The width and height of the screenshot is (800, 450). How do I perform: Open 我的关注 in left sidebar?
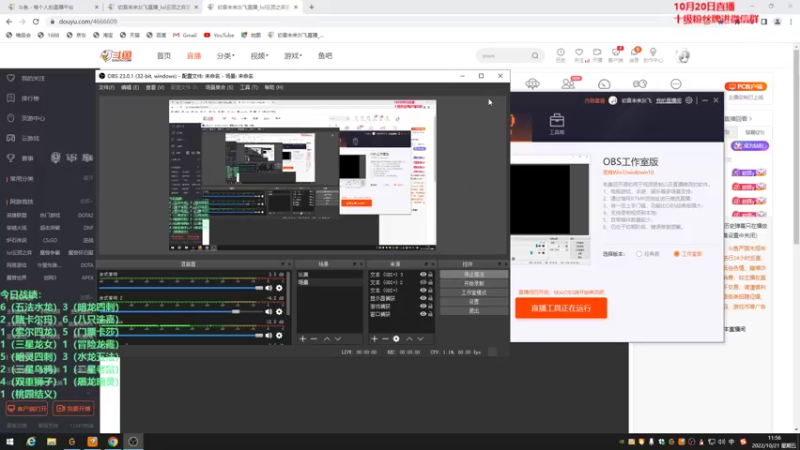tap(26, 79)
